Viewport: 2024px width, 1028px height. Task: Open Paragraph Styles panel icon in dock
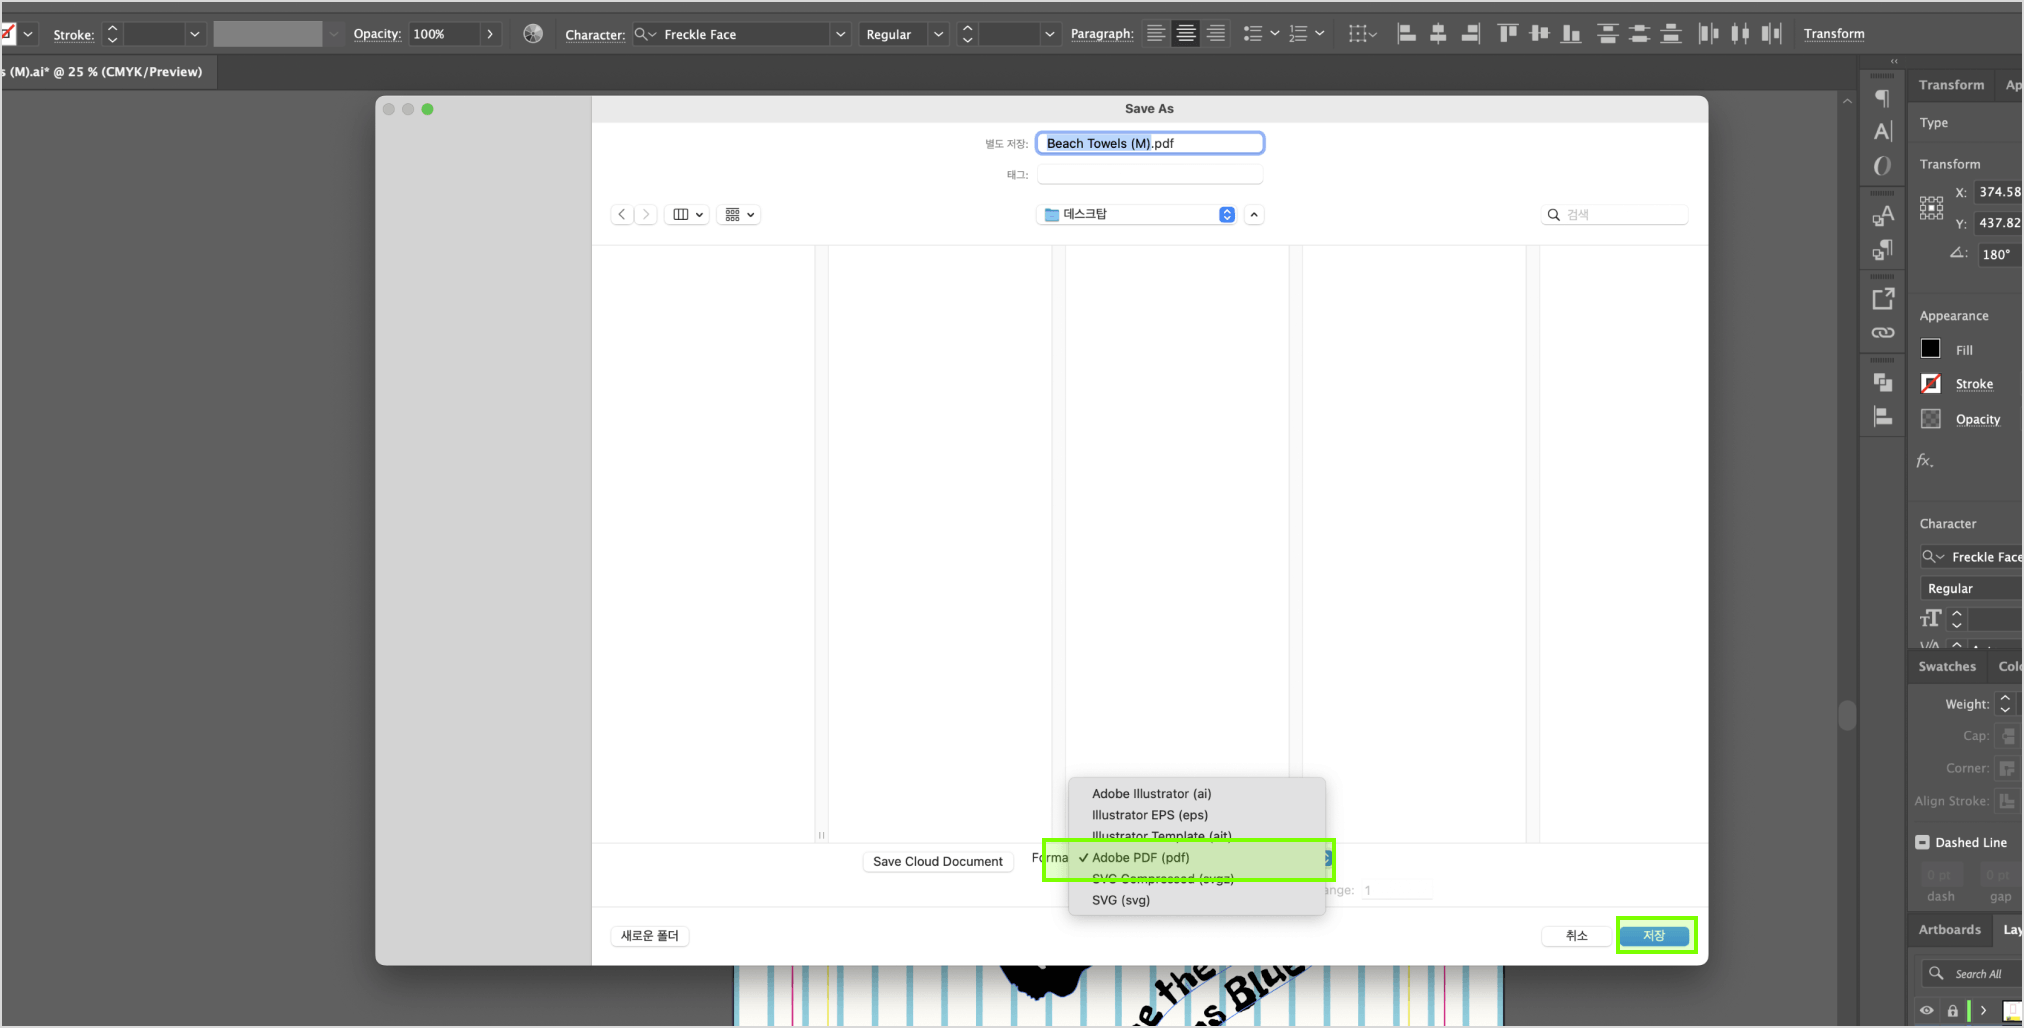click(x=1882, y=250)
